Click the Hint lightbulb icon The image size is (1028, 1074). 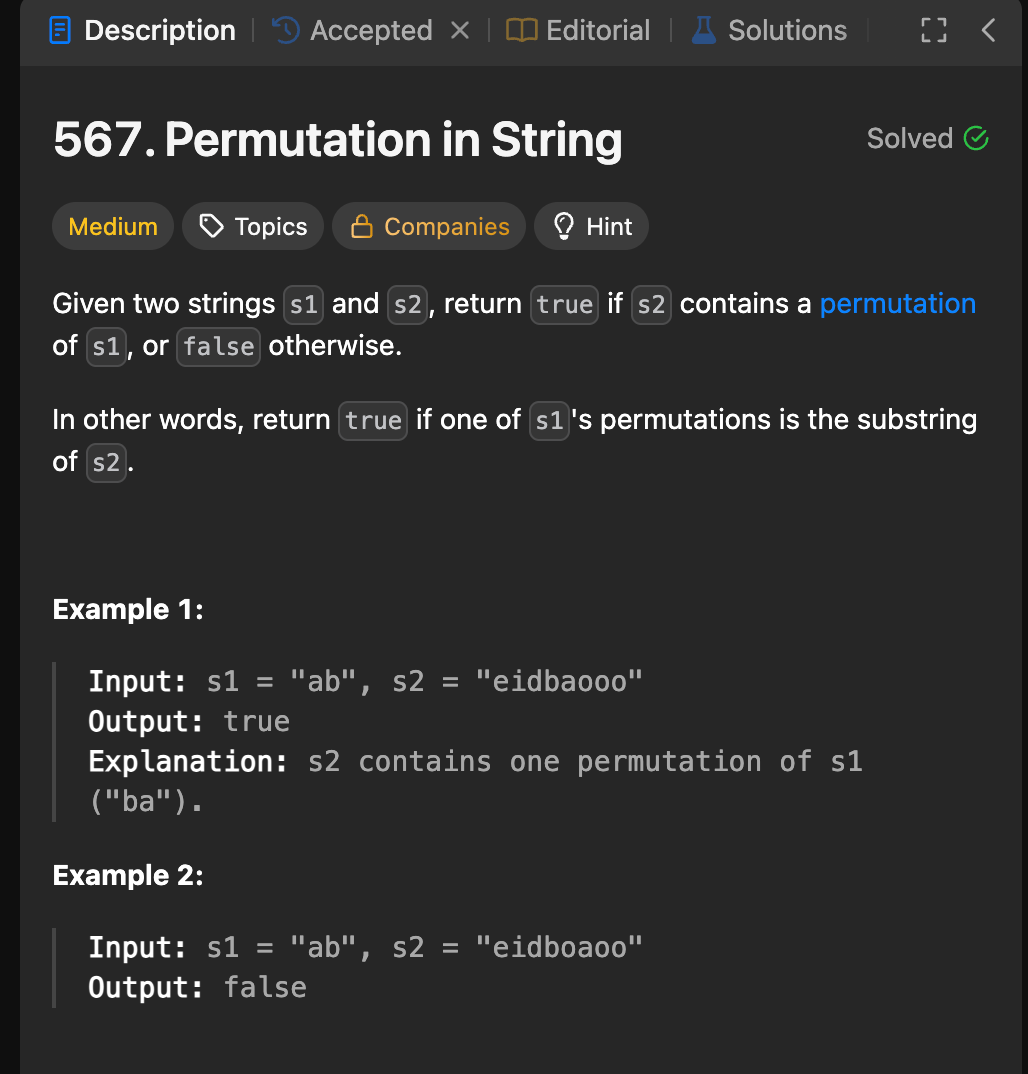pos(563,226)
